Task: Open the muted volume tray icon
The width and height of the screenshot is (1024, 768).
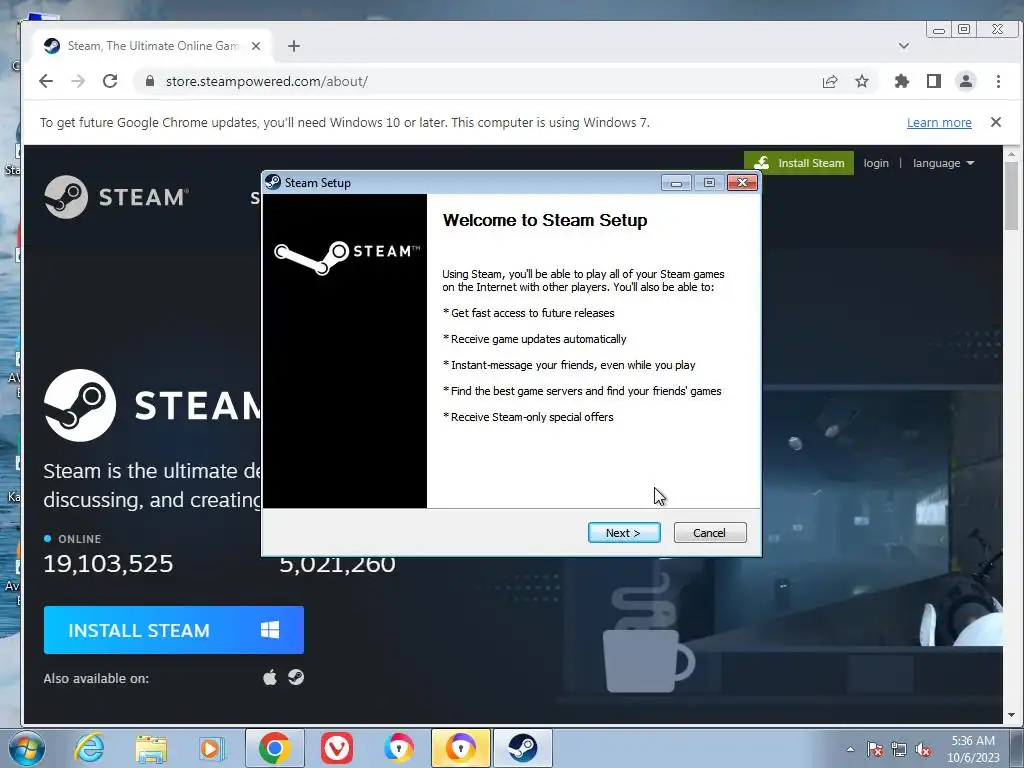Action: [x=923, y=749]
